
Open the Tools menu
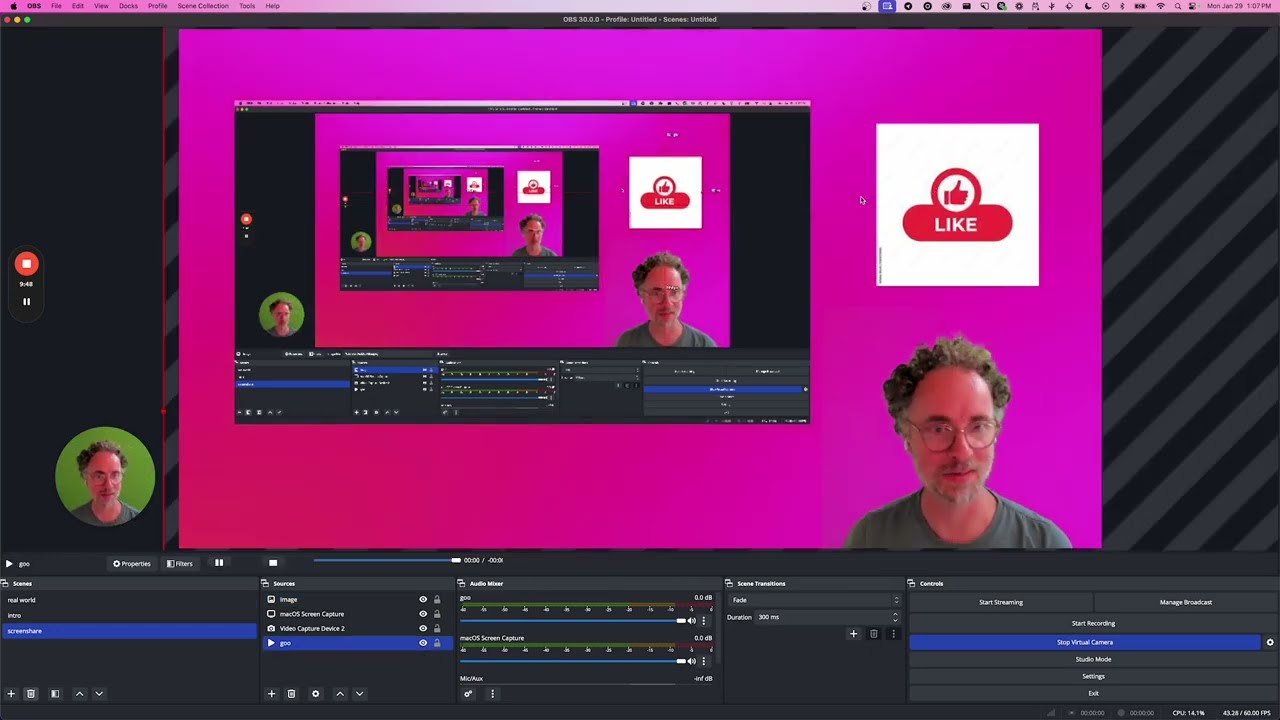coord(247,6)
